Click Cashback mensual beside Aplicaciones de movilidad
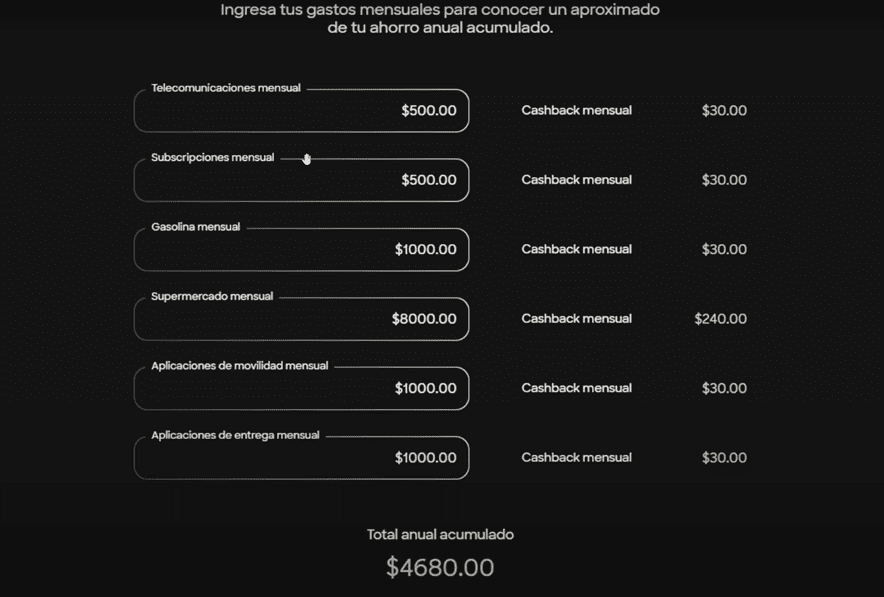This screenshot has width=884, height=597. 576,388
